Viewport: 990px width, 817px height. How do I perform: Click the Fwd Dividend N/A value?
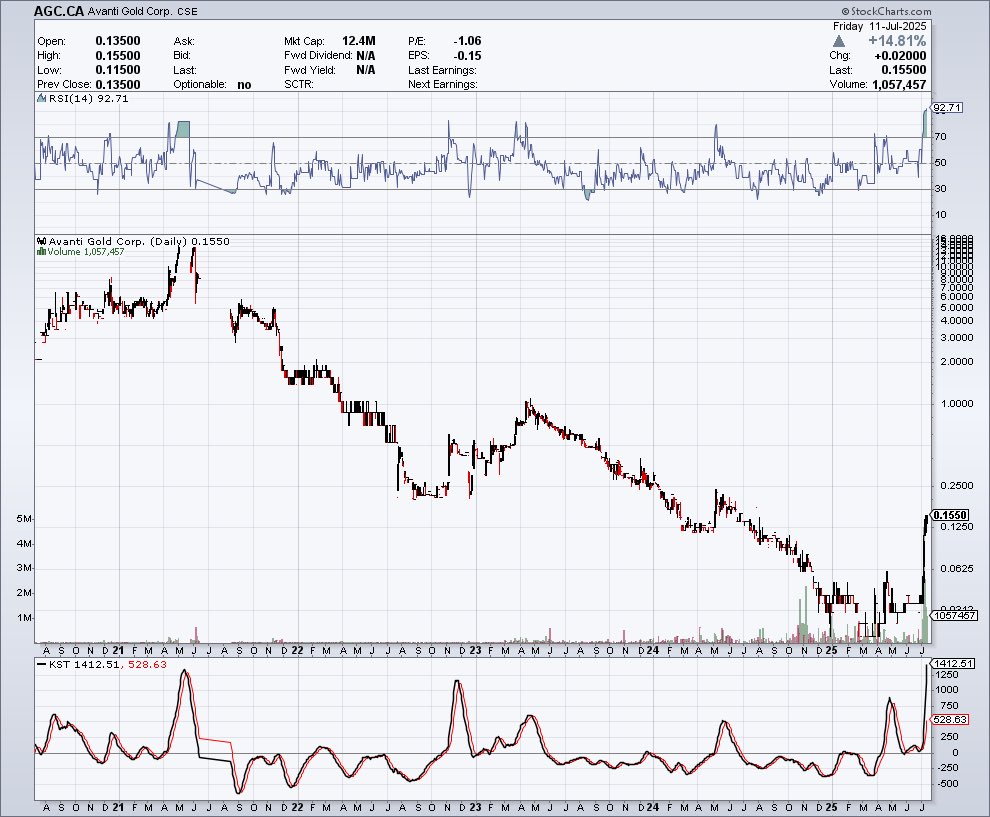[366, 56]
